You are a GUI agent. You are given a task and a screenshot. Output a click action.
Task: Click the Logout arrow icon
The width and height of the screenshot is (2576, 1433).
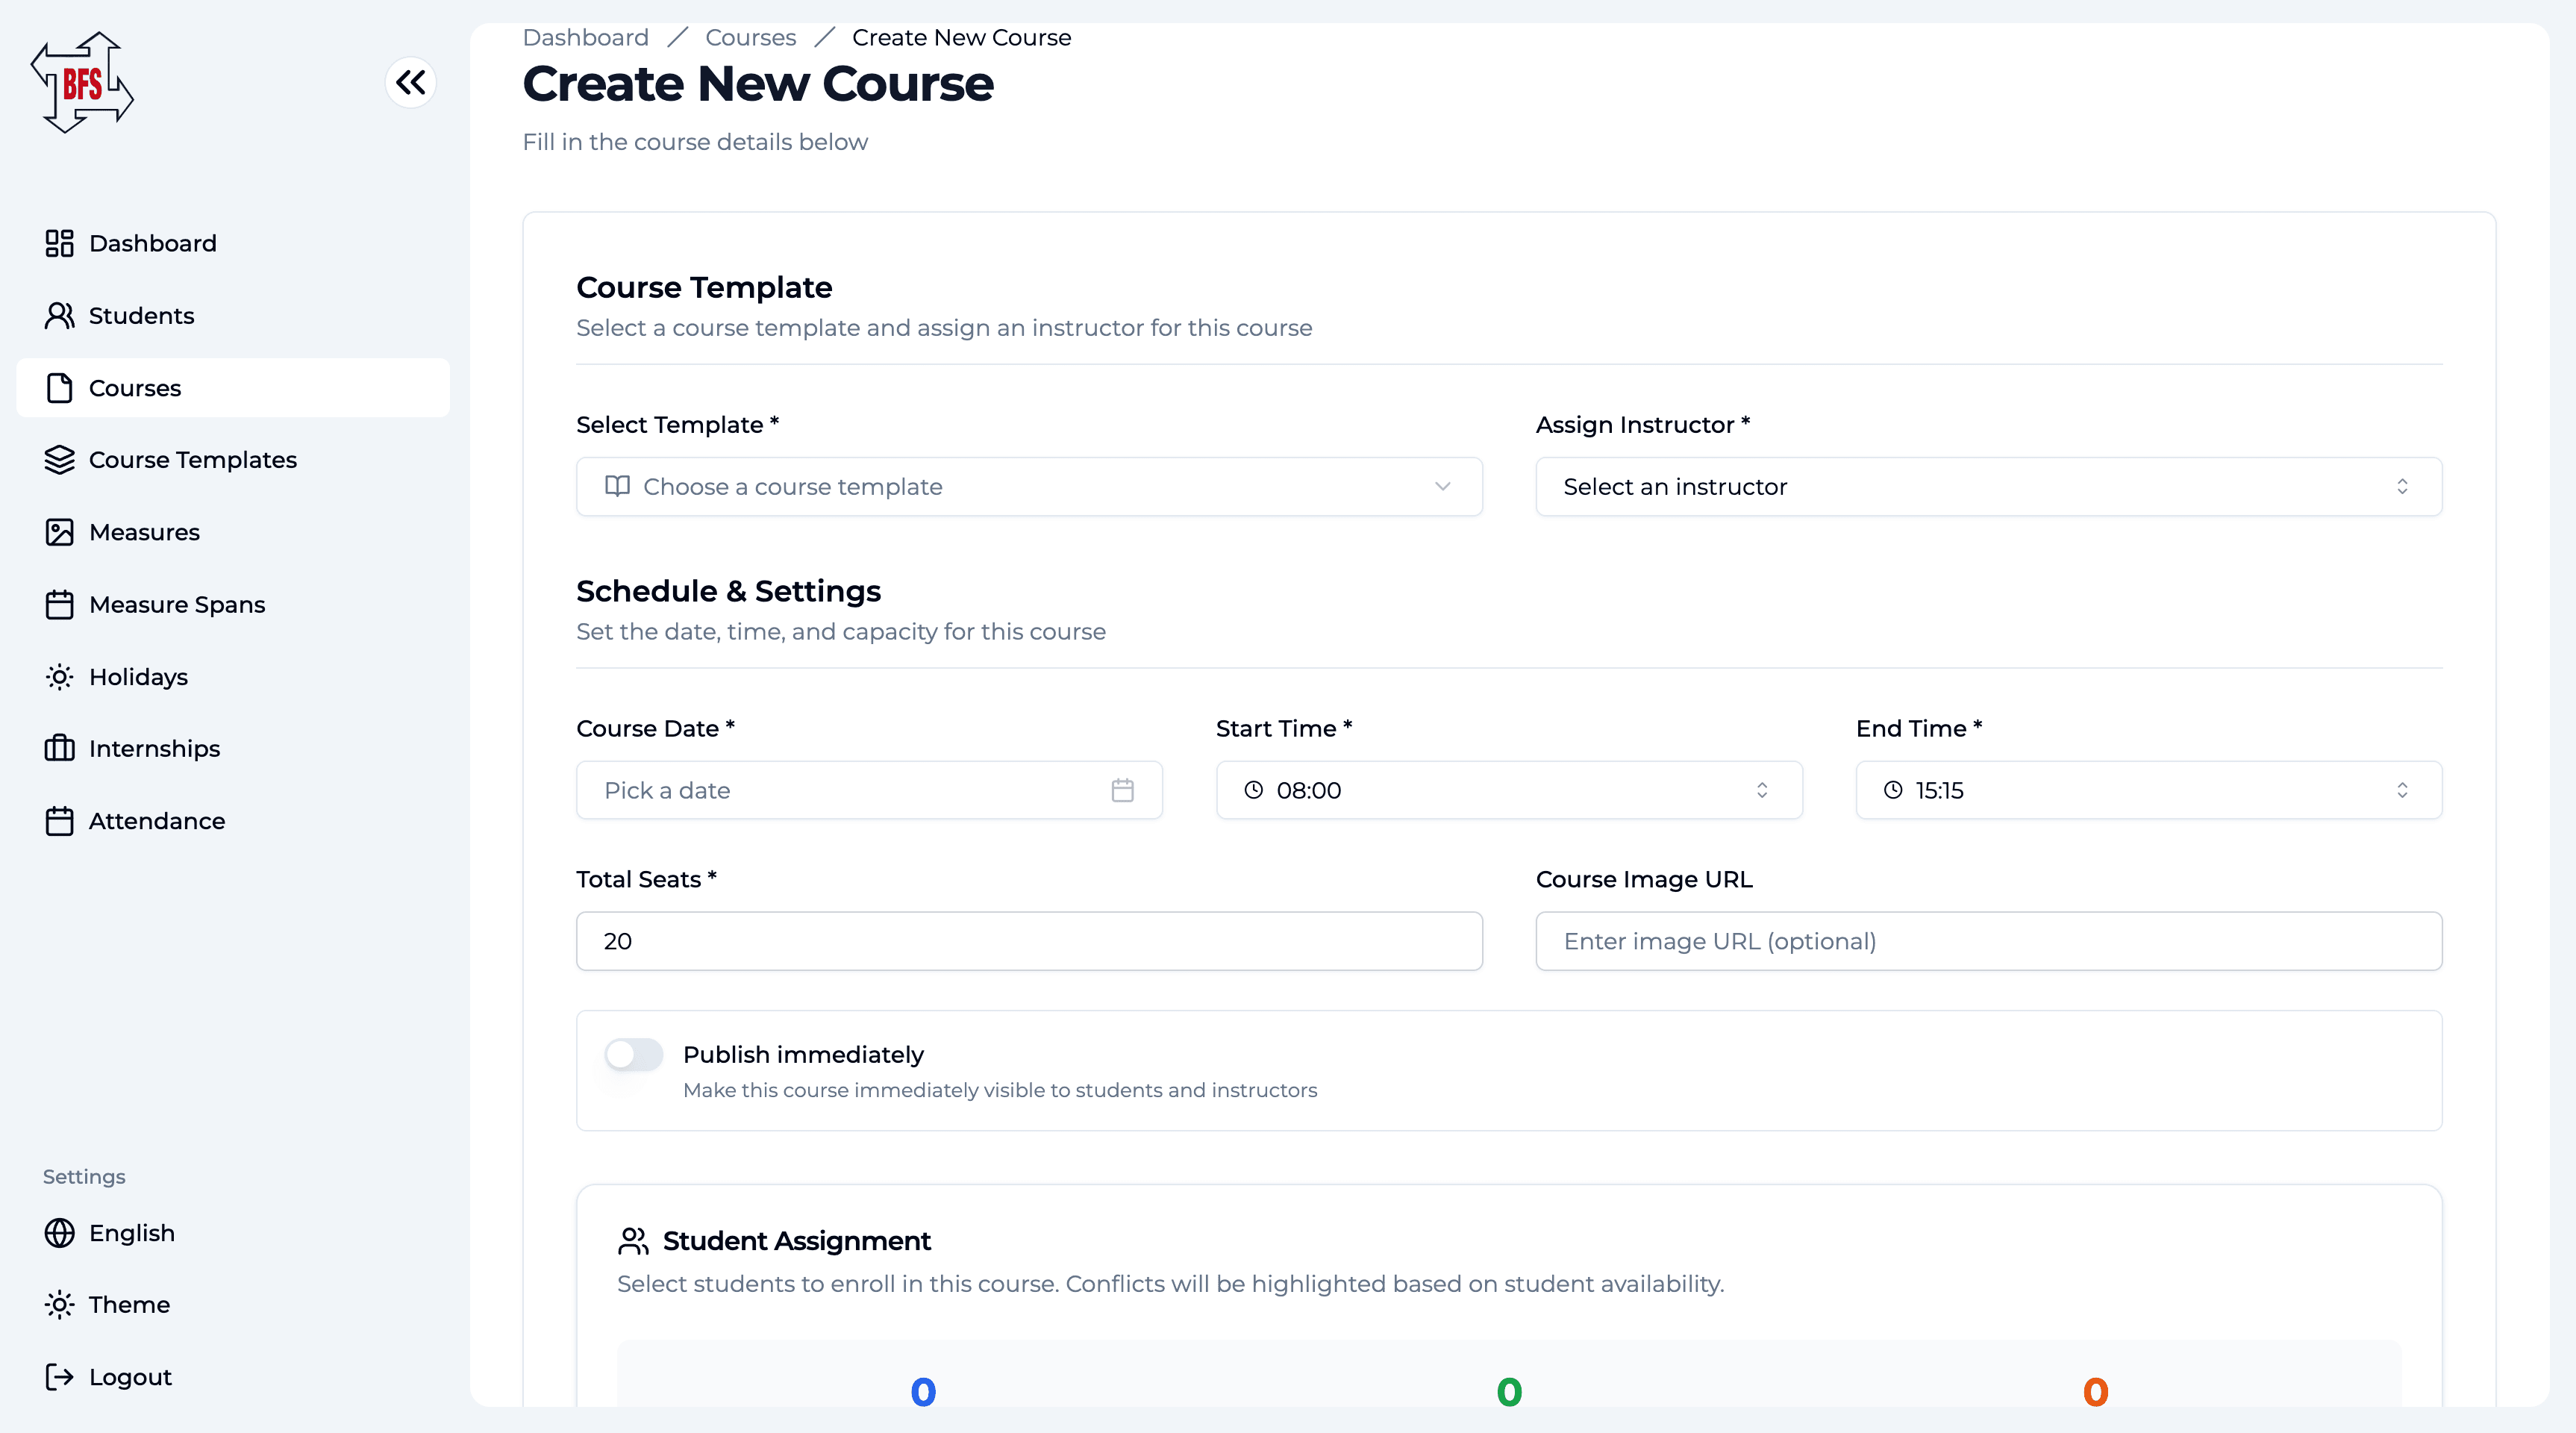tap(59, 1377)
